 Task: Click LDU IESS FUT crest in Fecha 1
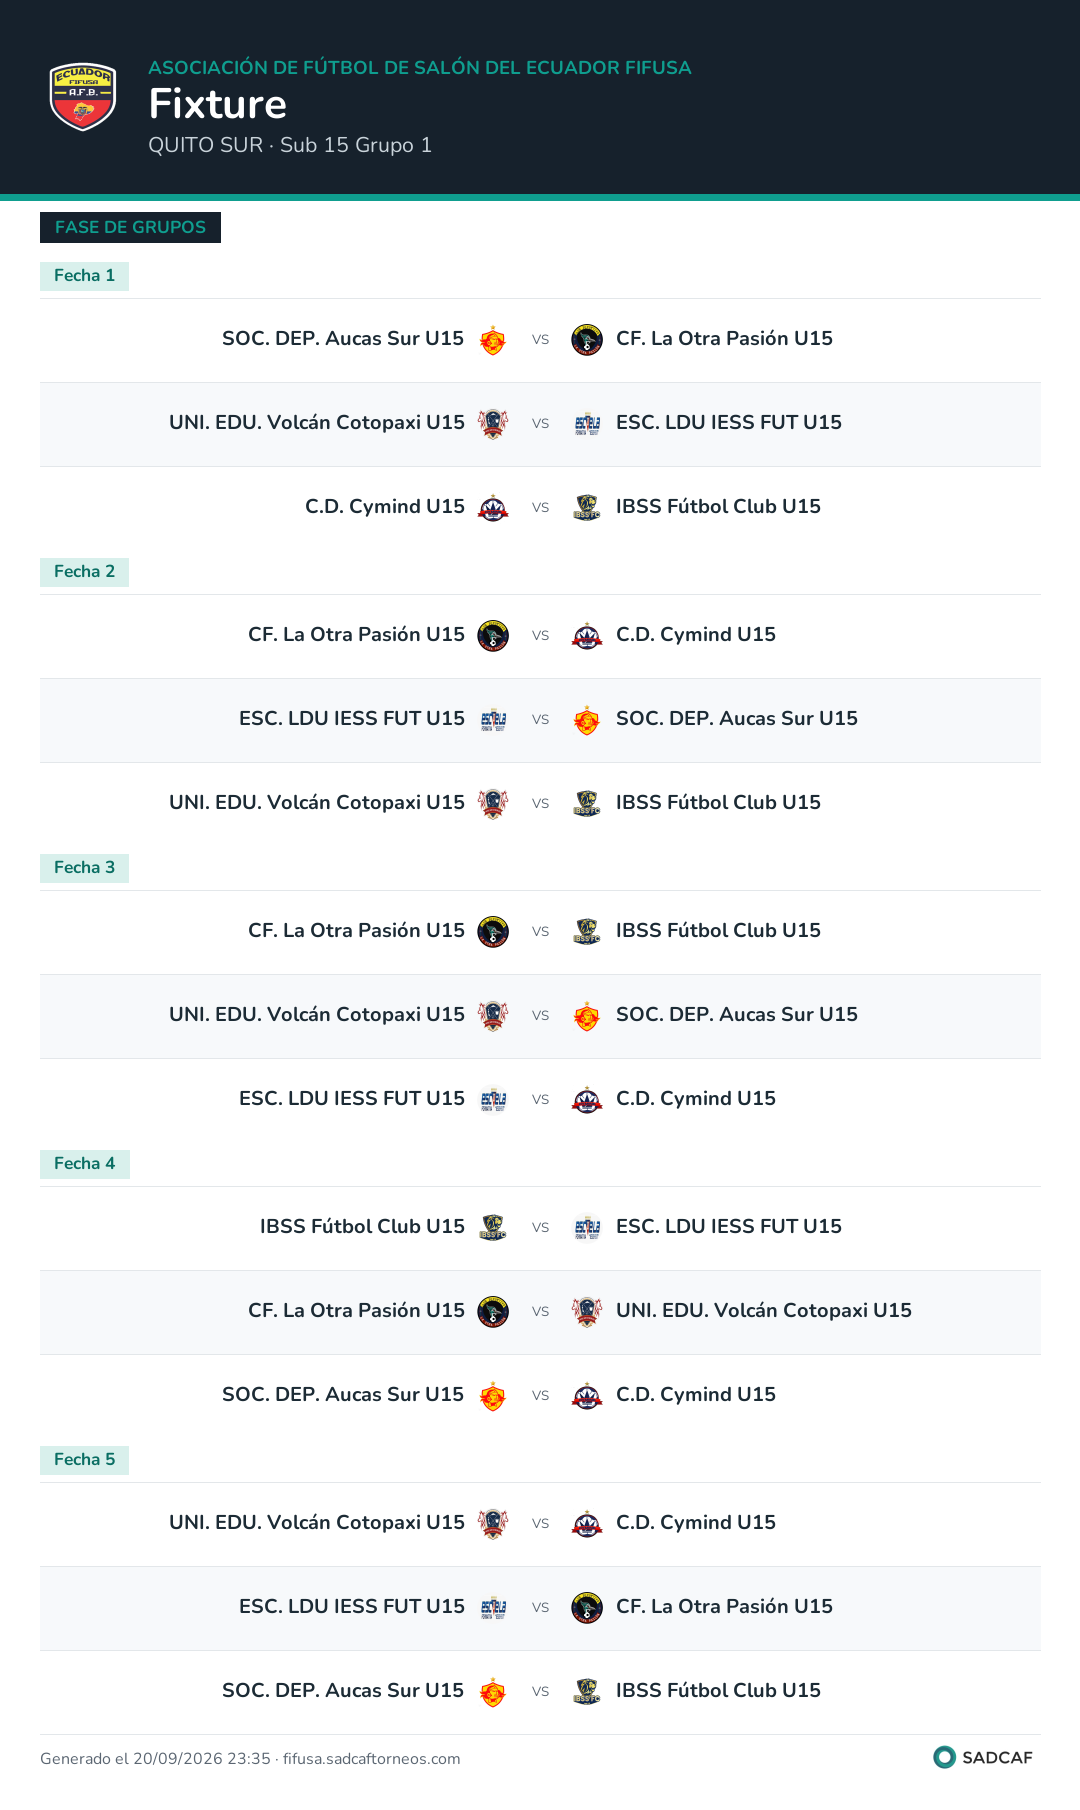pyautogui.click(x=587, y=424)
